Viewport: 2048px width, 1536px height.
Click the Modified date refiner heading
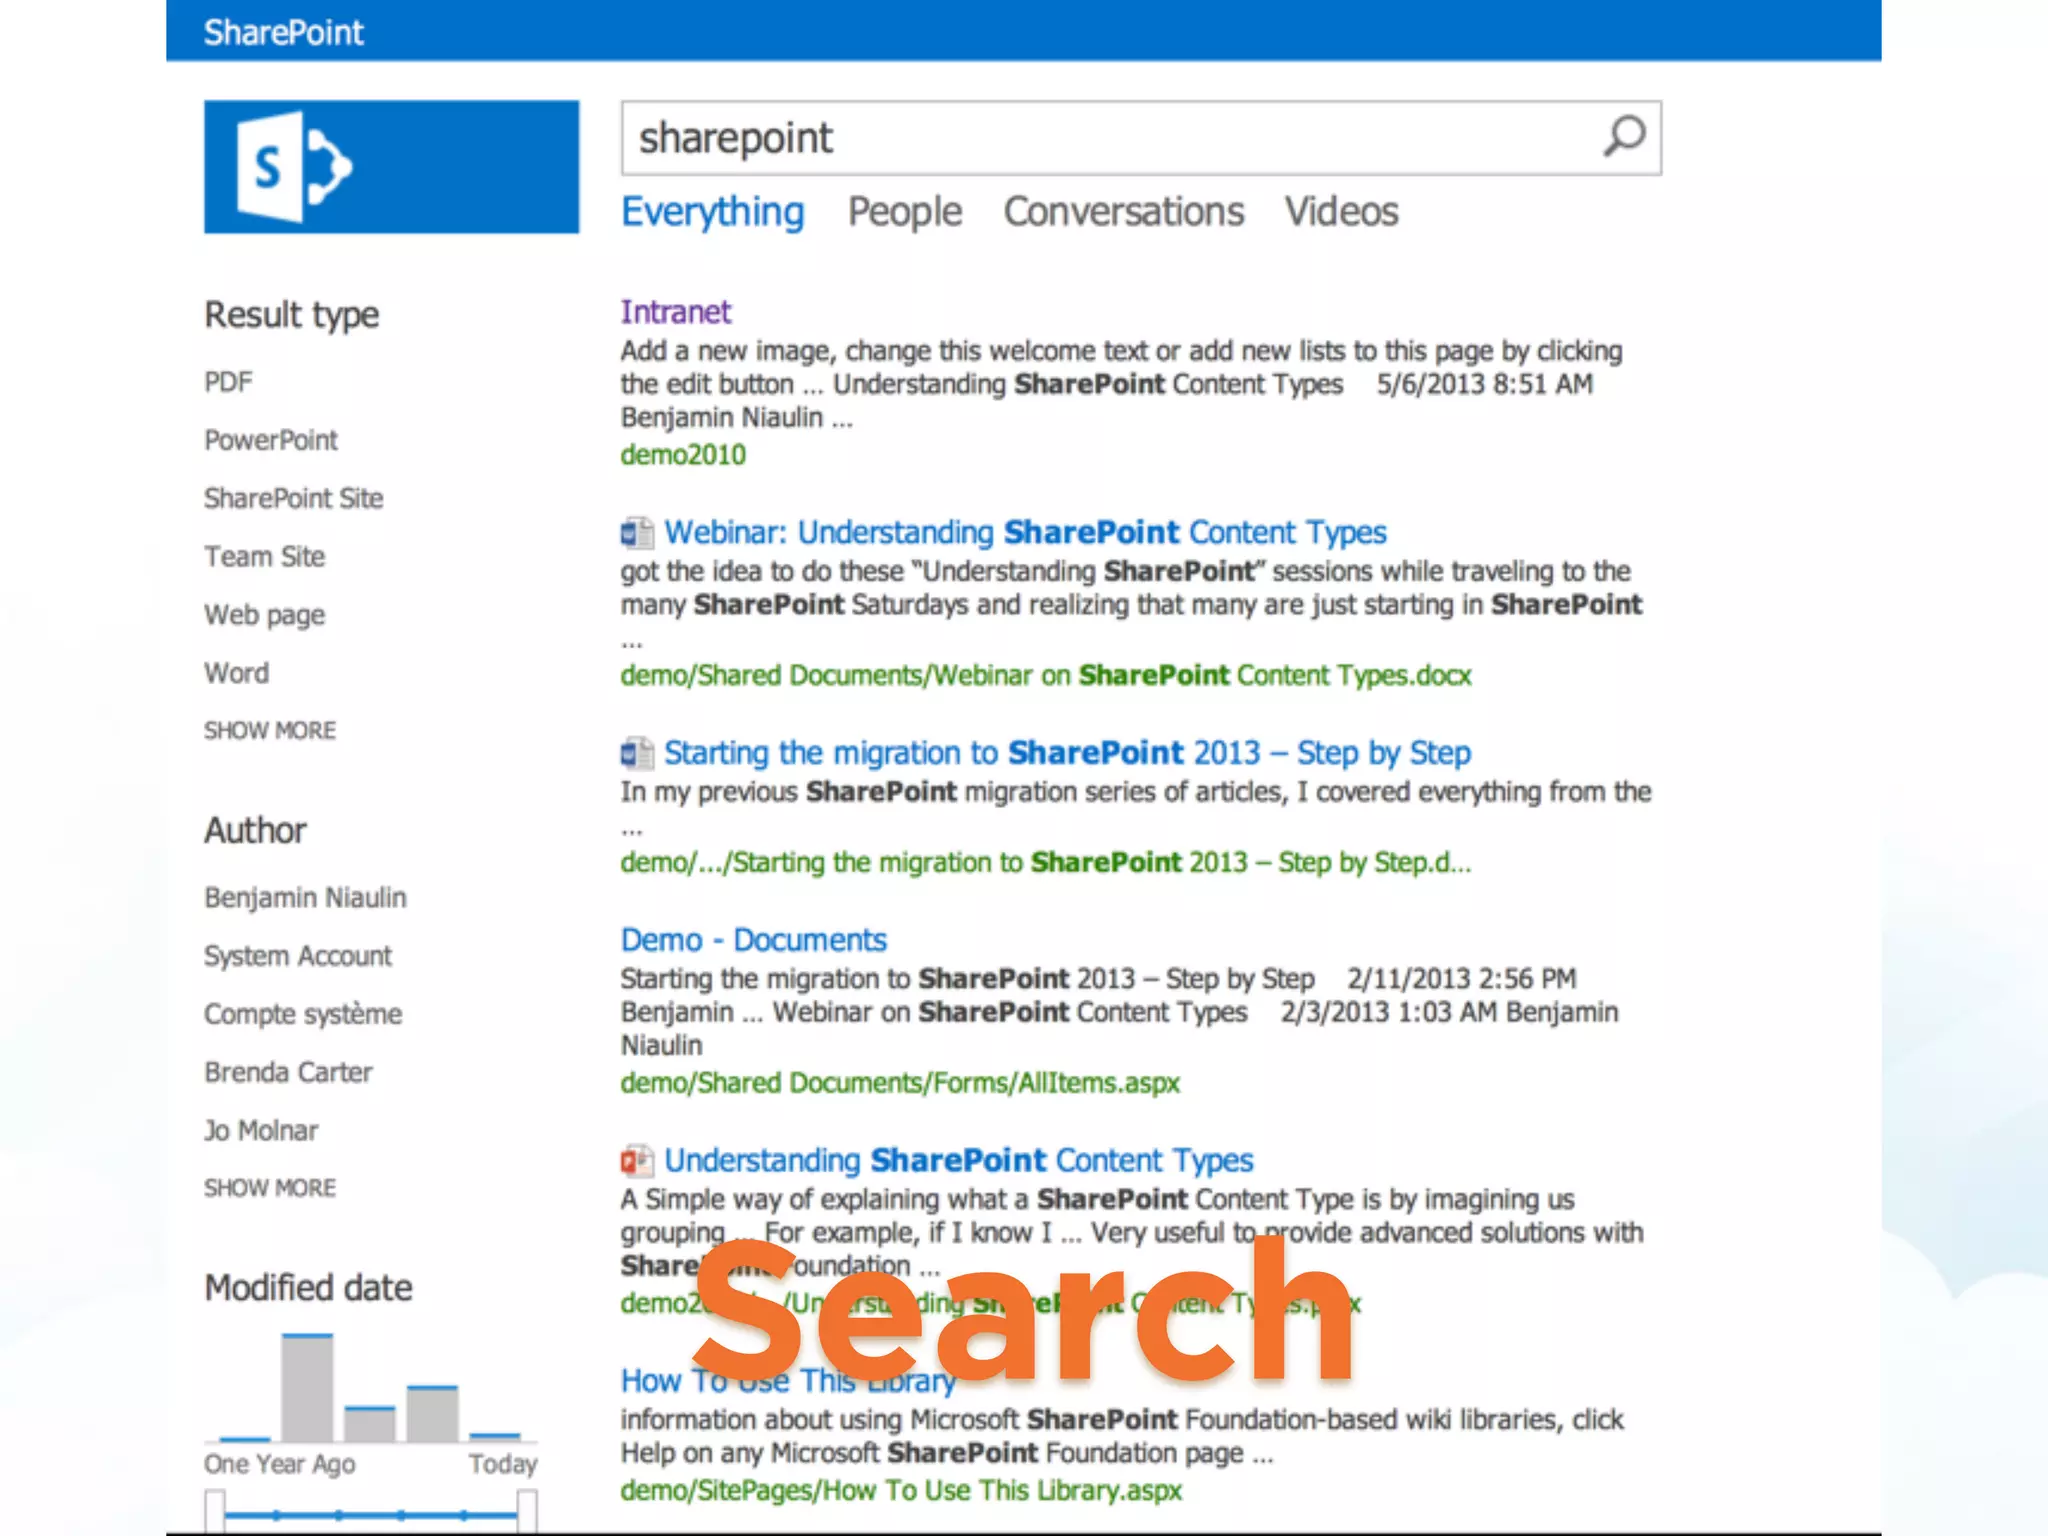308,1288
